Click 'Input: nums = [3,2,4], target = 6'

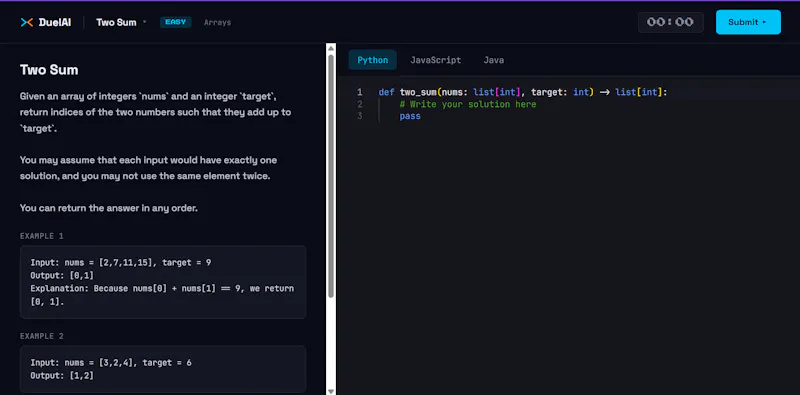pyautogui.click(x=111, y=362)
